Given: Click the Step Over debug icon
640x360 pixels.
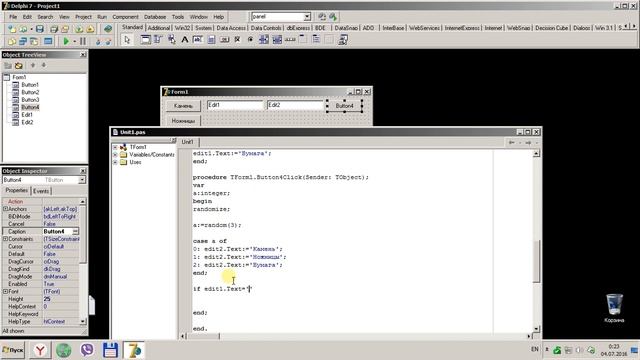Looking at the screenshot, I should coord(108,41).
